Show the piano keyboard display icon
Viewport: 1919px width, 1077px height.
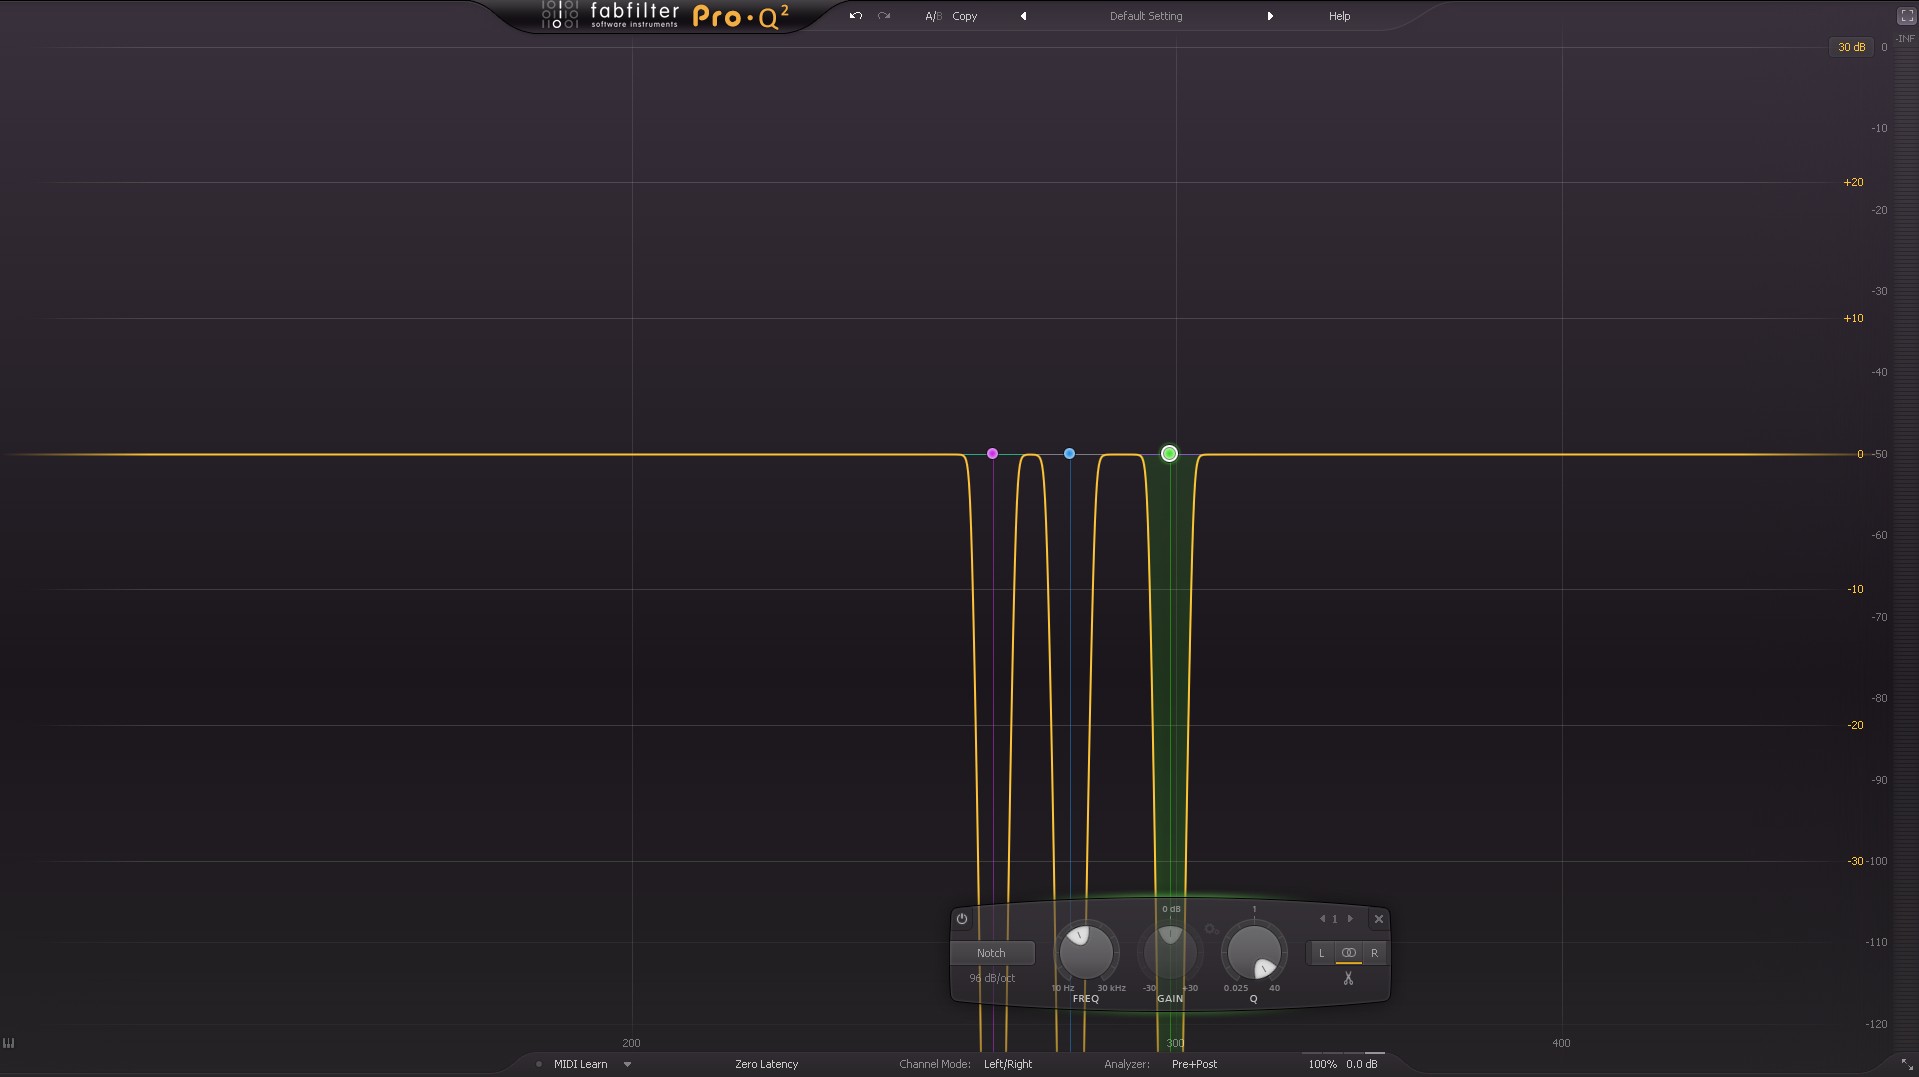(x=9, y=1043)
